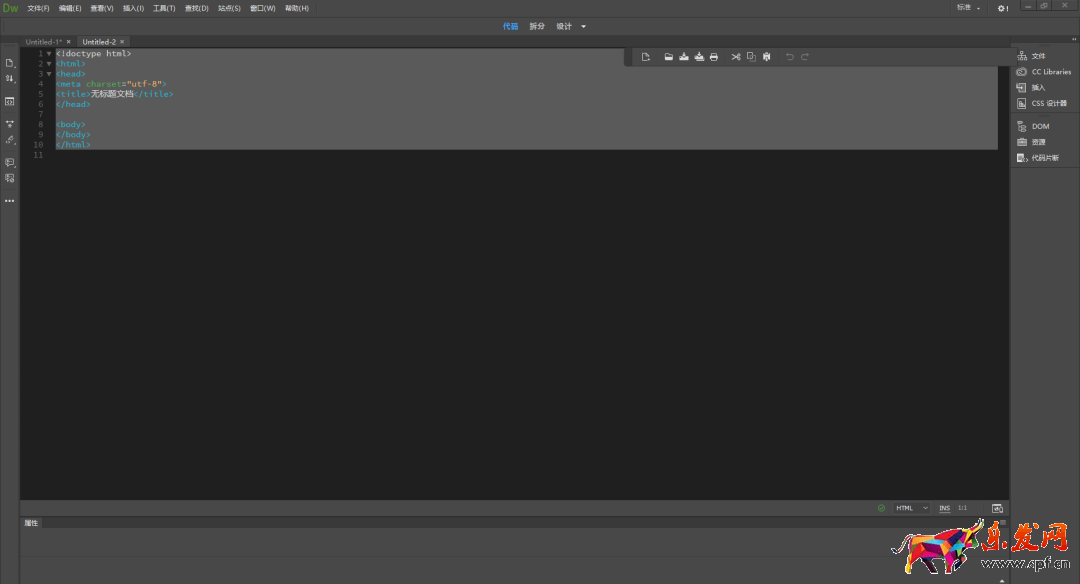The width and height of the screenshot is (1080, 584).
Task: Switch to 拆分 split view
Action: click(x=537, y=26)
